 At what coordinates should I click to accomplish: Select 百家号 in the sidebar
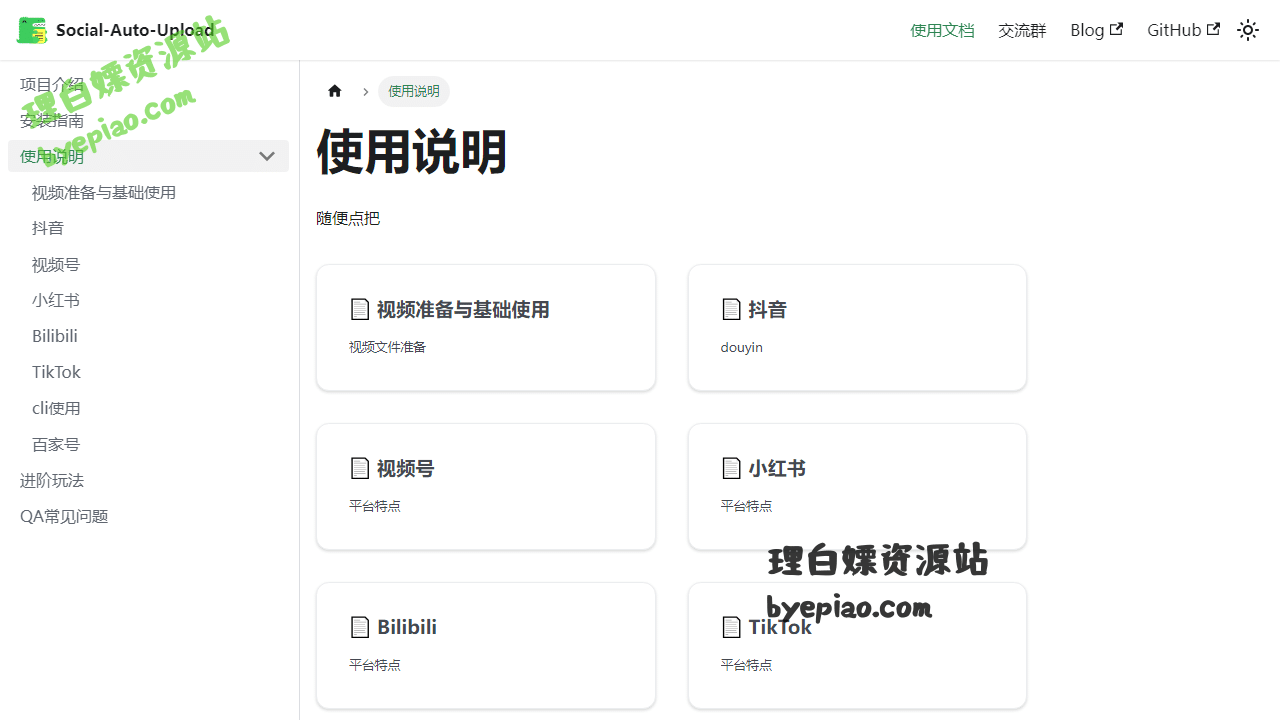(56, 444)
